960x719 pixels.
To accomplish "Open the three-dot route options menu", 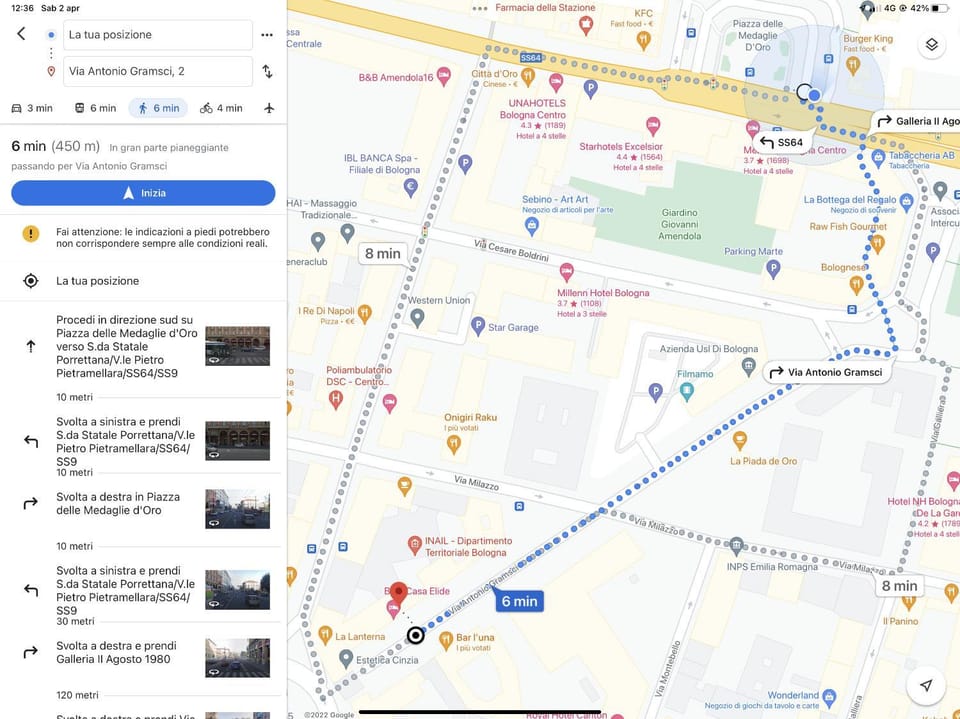I will point(267,35).
